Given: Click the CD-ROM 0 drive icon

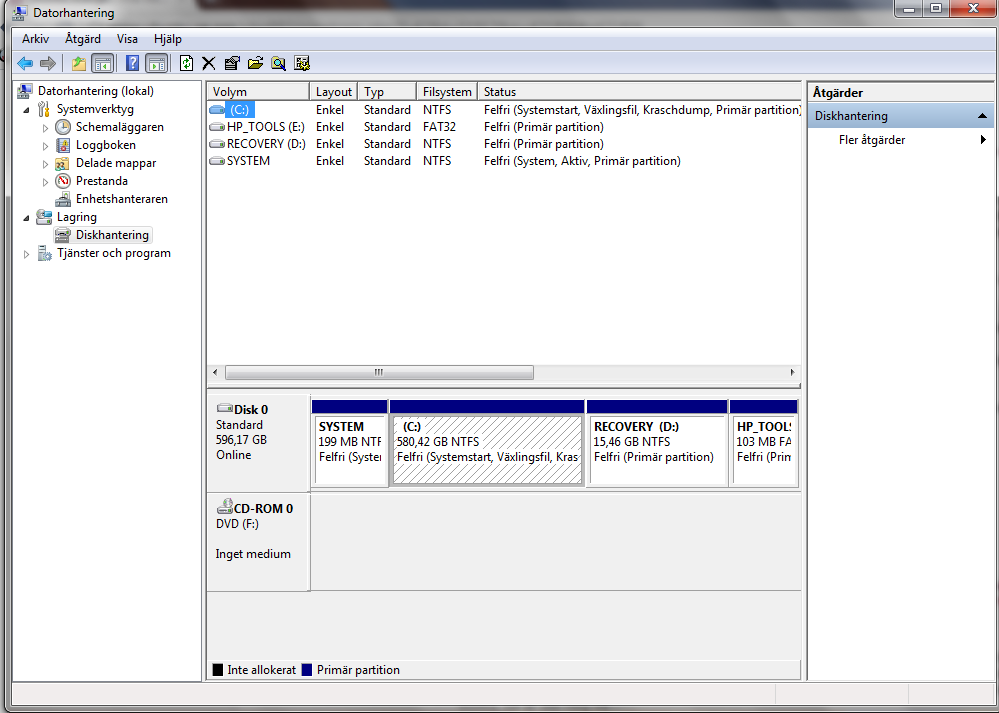Looking at the screenshot, I should [224, 507].
